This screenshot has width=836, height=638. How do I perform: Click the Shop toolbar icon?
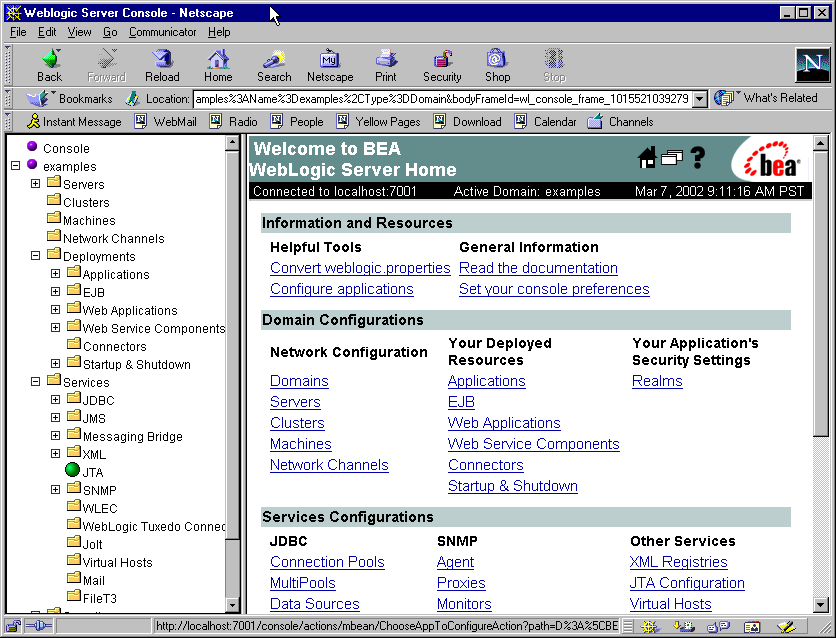pos(497,66)
